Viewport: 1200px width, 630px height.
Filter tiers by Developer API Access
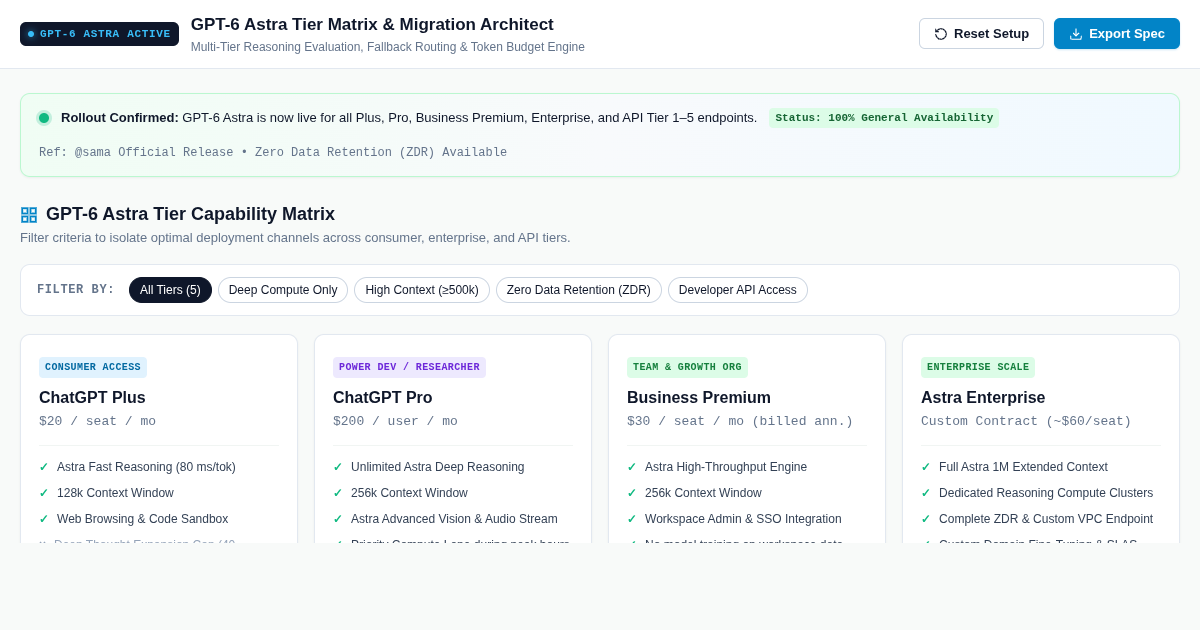coord(738,290)
